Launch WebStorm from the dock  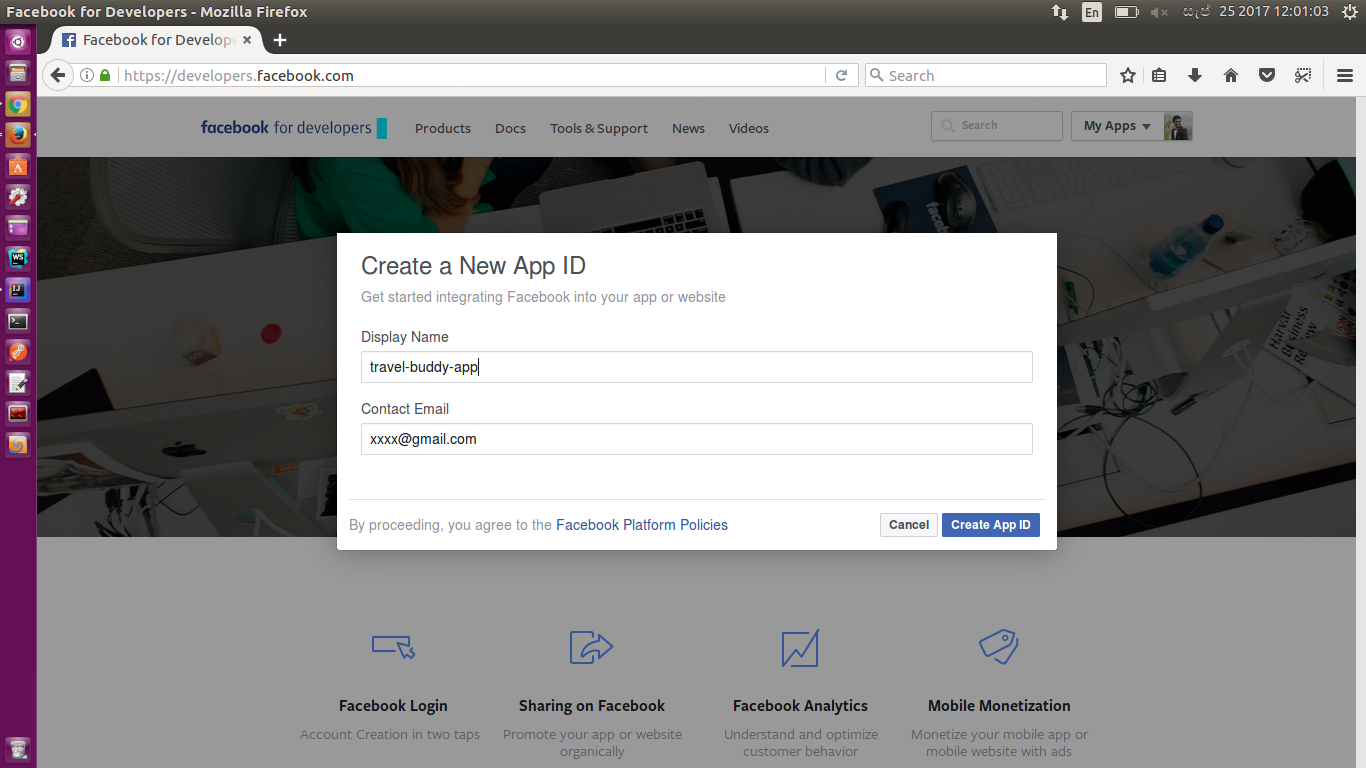[x=18, y=259]
